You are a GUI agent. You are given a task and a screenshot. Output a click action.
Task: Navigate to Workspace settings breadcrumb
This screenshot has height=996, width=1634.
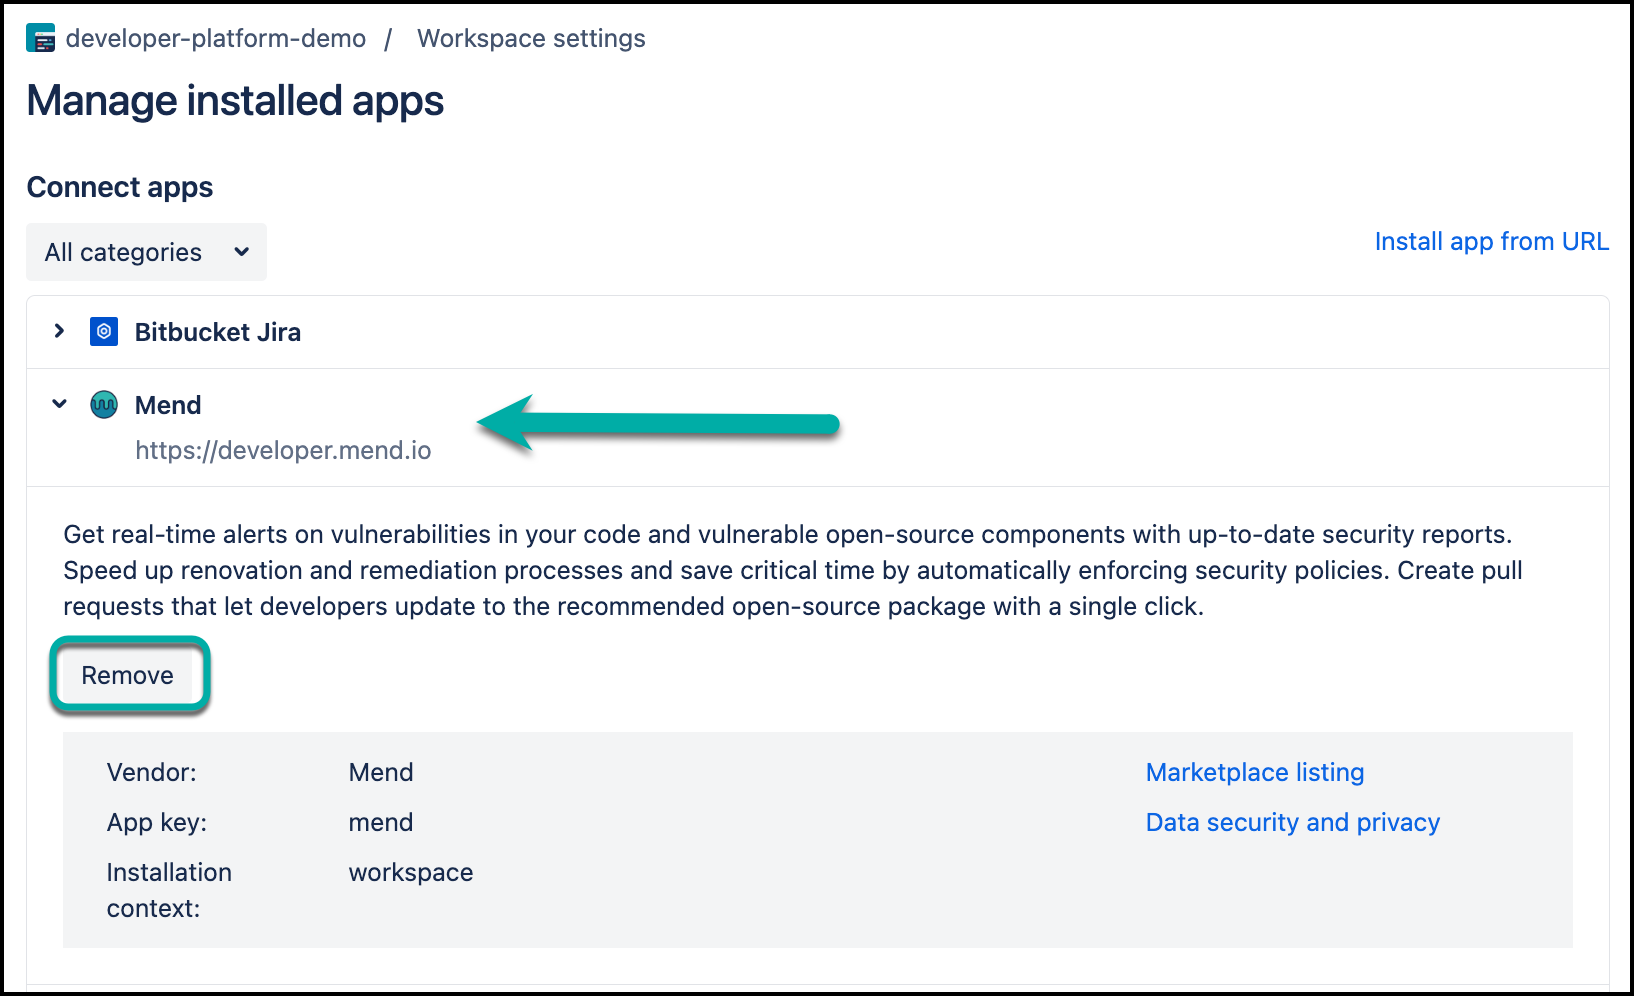click(x=531, y=39)
